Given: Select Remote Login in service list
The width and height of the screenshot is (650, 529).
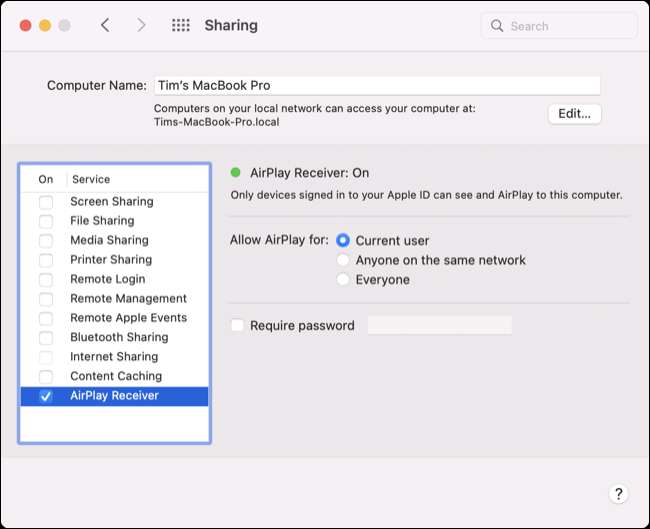Looking at the screenshot, I should pyautogui.click(x=107, y=279).
